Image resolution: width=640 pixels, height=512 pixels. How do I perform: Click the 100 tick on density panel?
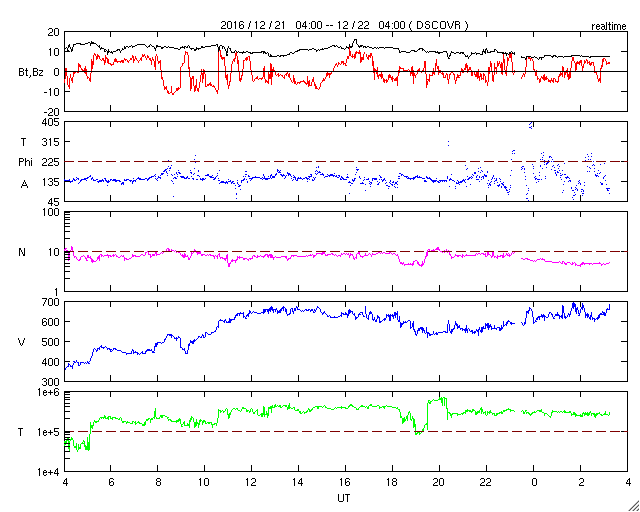(51, 212)
